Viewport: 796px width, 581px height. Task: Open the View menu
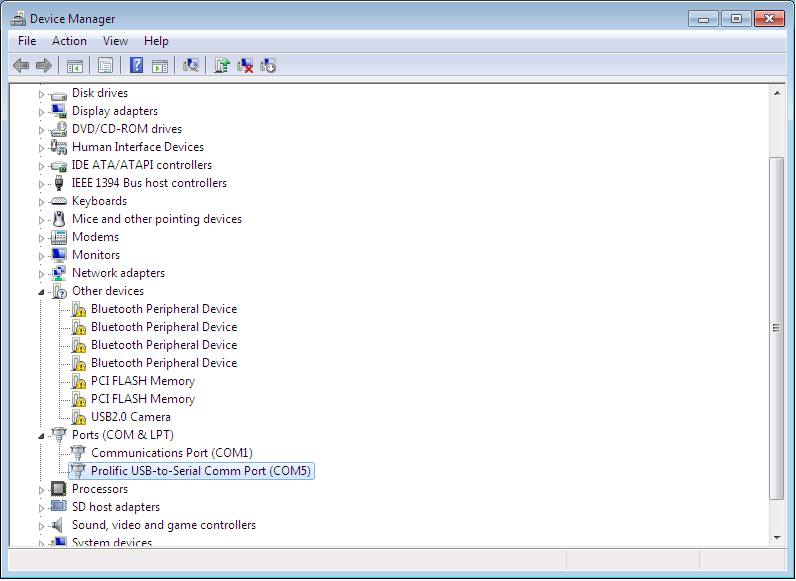pyautogui.click(x=115, y=41)
